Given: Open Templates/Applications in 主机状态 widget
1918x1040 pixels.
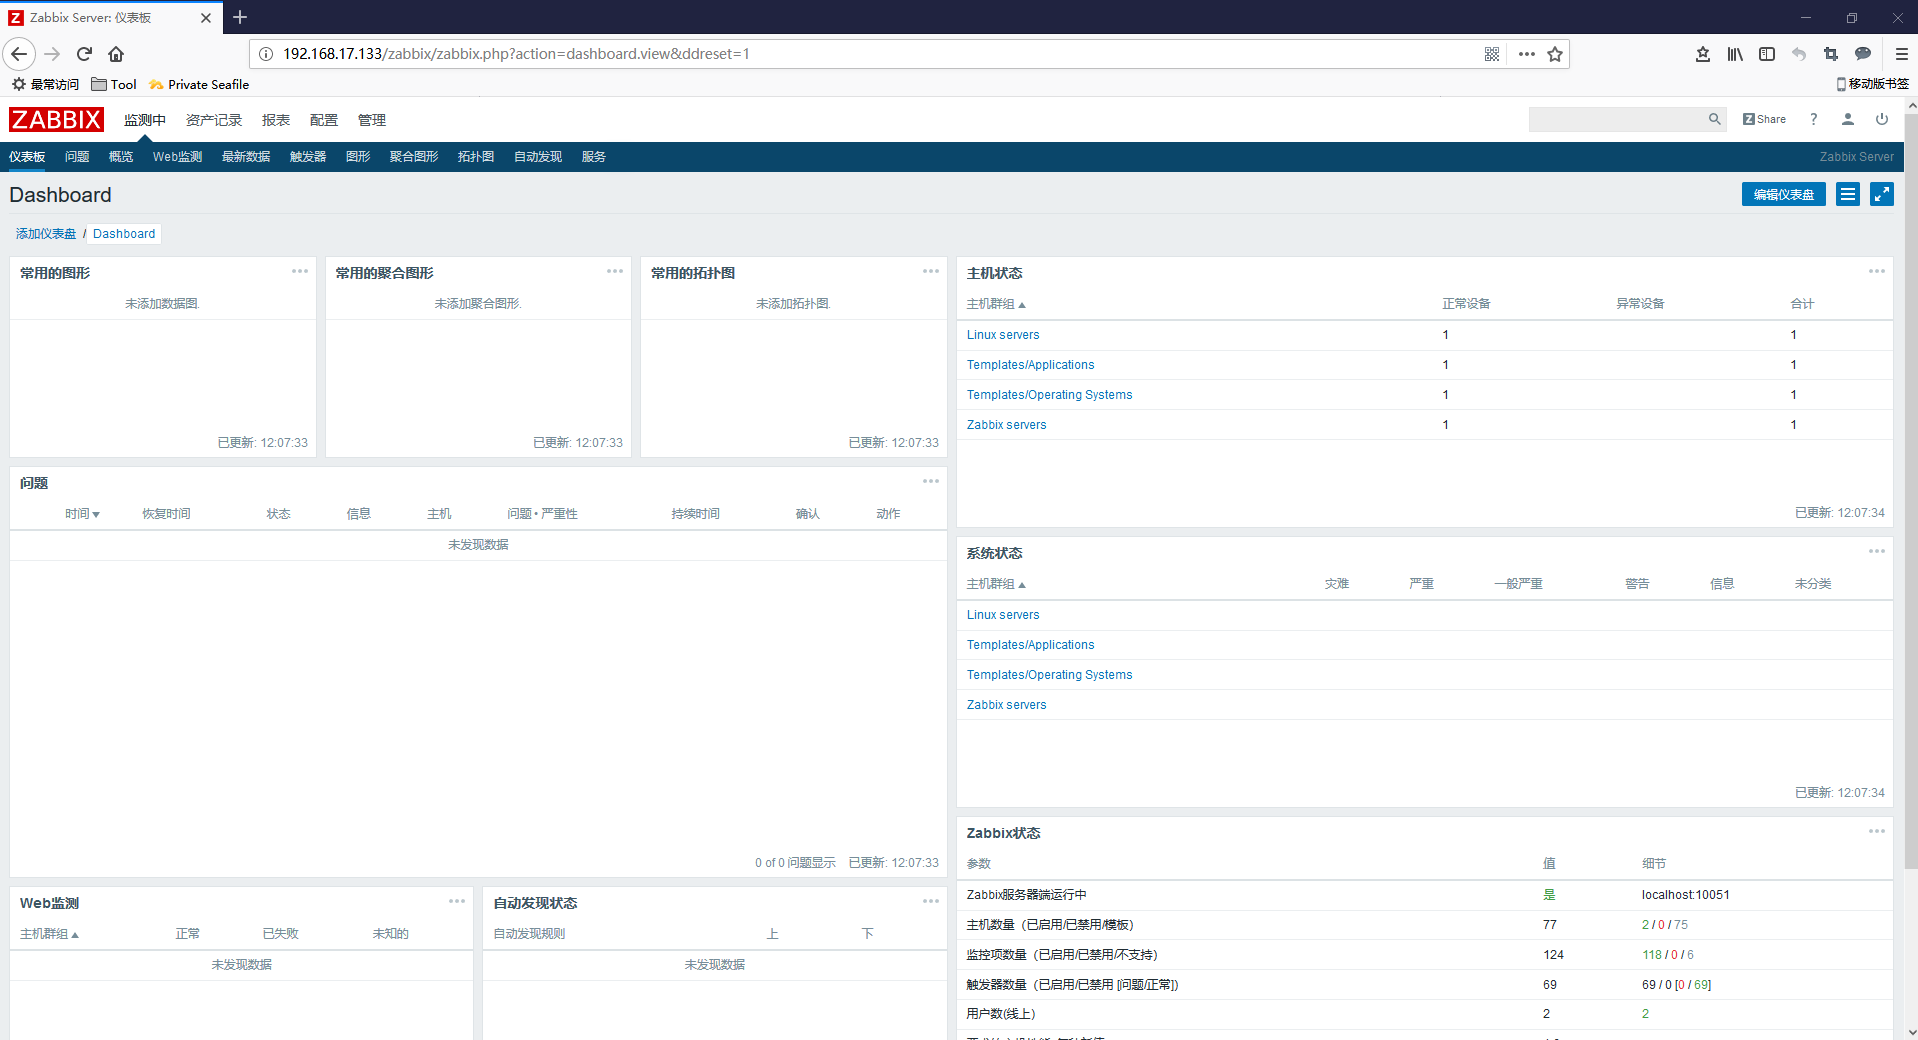Looking at the screenshot, I should pyautogui.click(x=1030, y=365).
